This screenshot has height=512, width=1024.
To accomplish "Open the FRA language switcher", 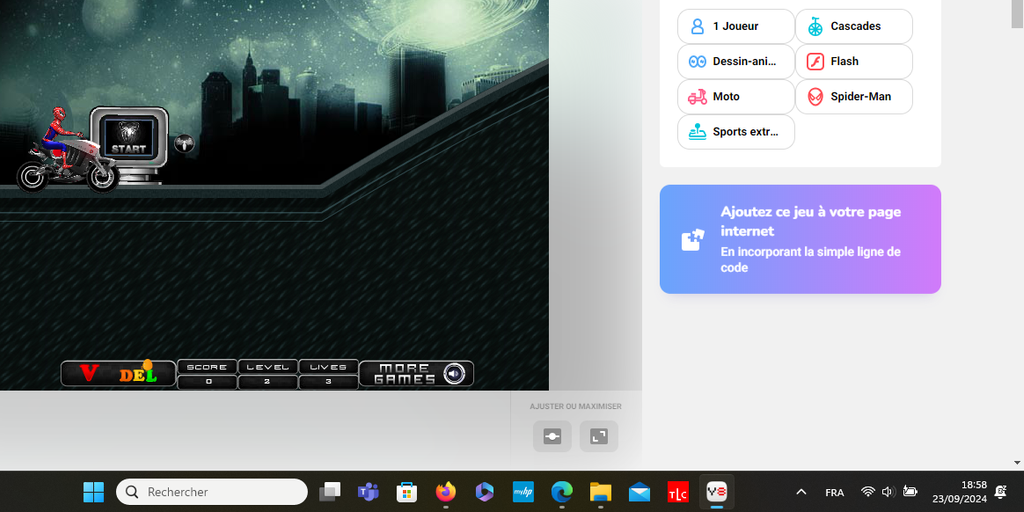I will click(834, 492).
